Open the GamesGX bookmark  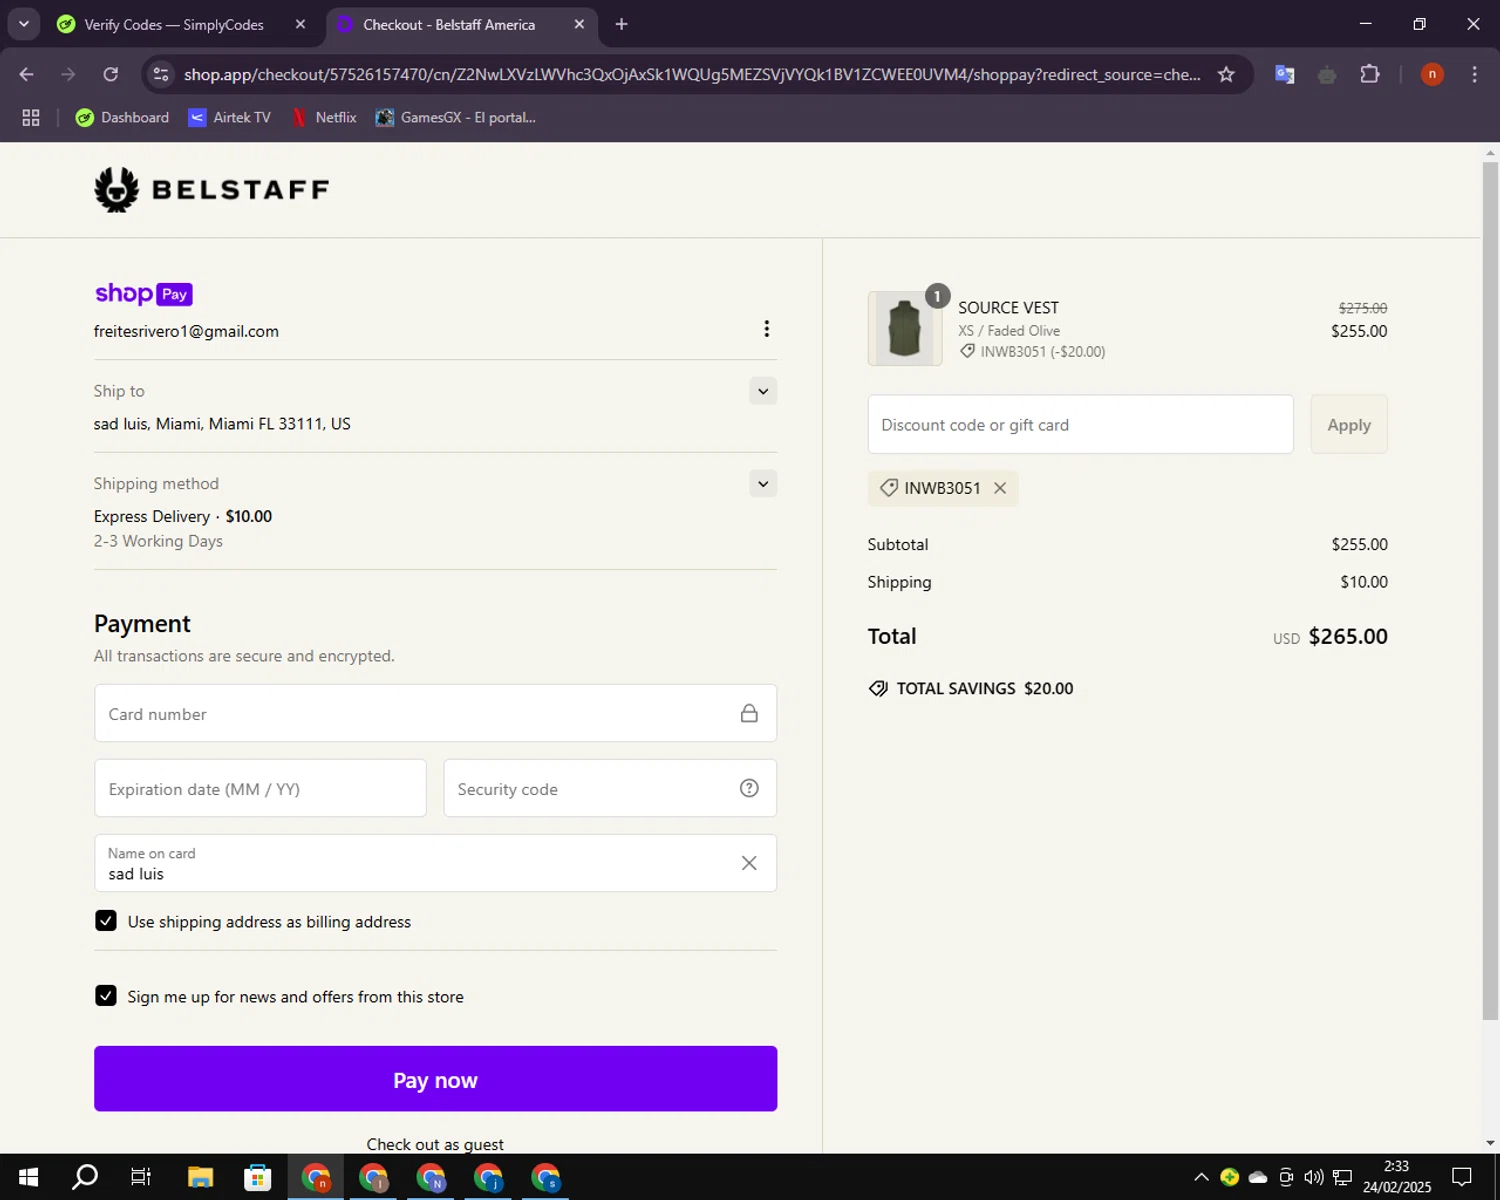(456, 117)
